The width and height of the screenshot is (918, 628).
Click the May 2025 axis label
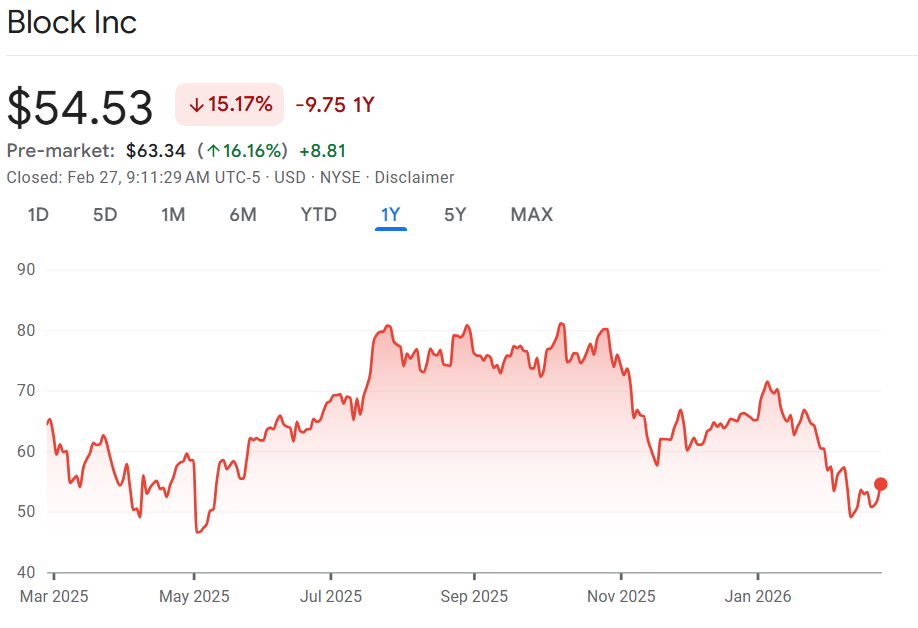195,597
